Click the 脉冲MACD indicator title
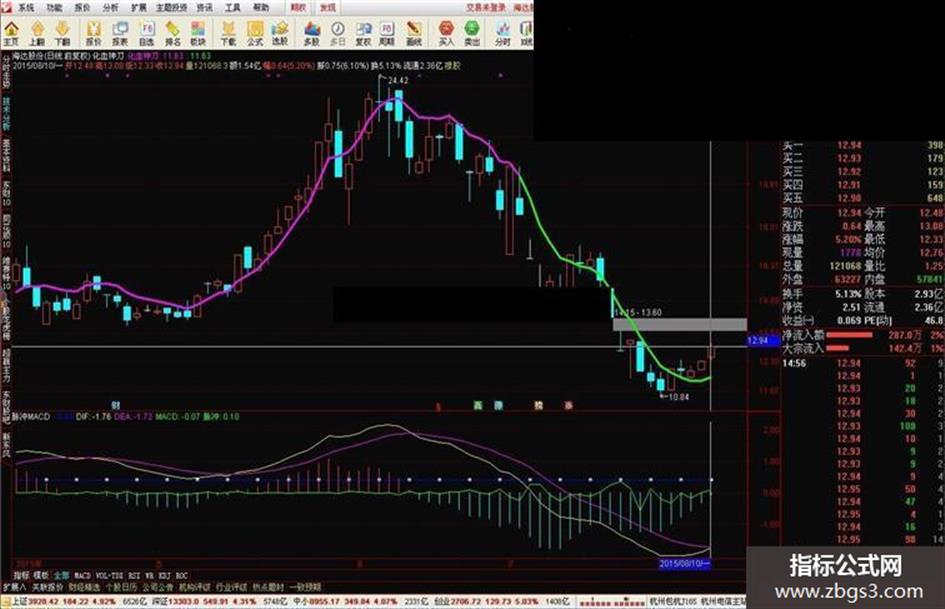The image size is (945, 609). pyautogui.click(x=31, y=417)
